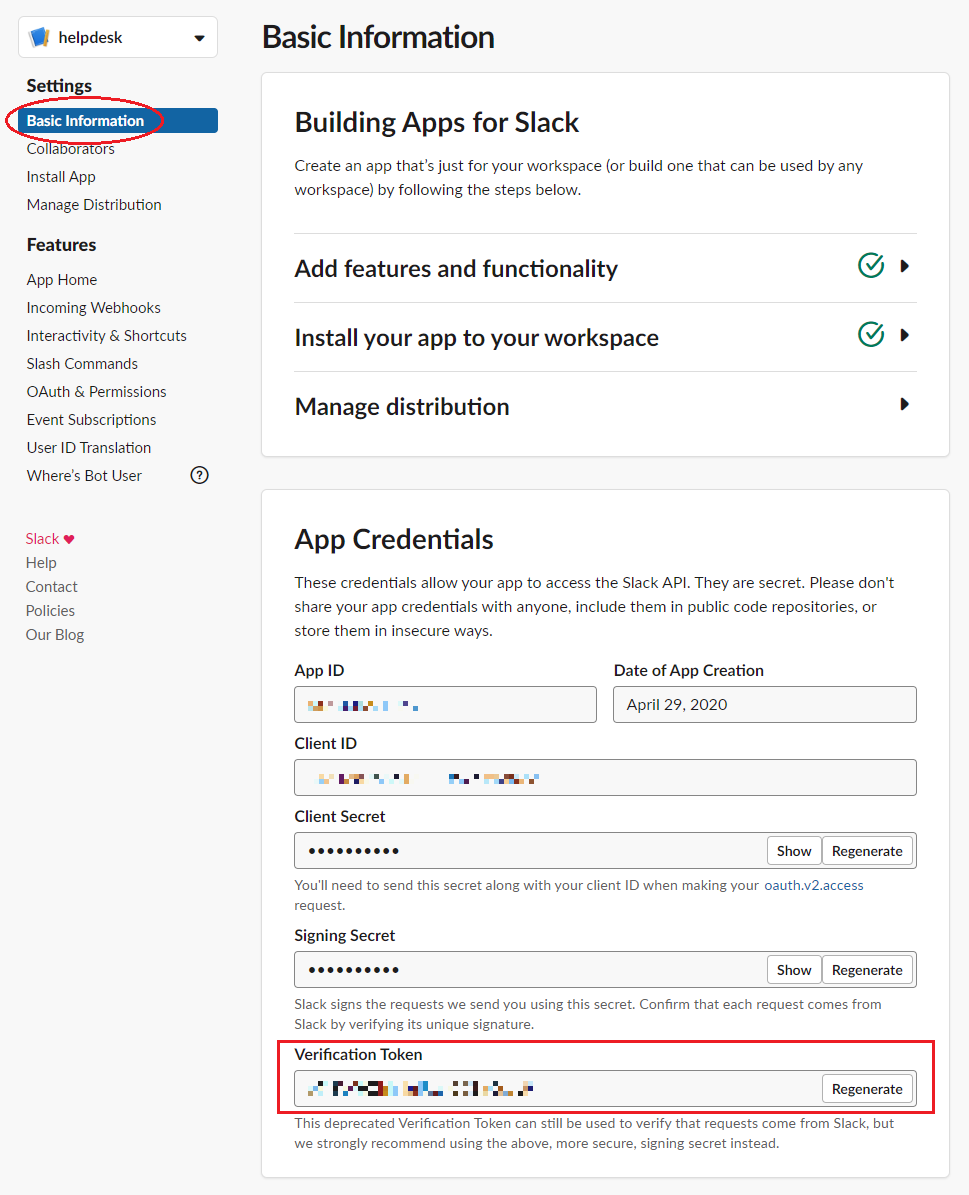Go to Install App settings
Viewport: 969px width, 1195px height.
[x=61, y=177]
